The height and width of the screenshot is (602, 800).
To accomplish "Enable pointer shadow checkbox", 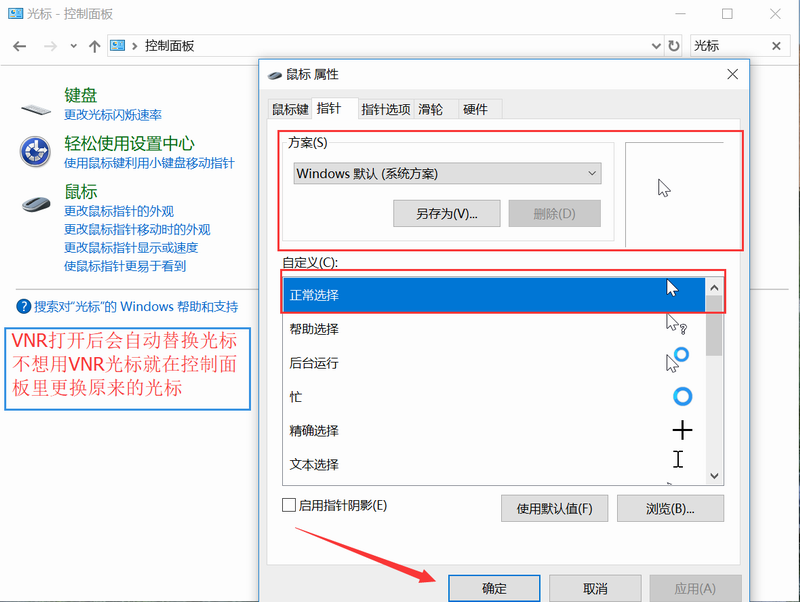I will pyautogui.click(x=289, y=506).
